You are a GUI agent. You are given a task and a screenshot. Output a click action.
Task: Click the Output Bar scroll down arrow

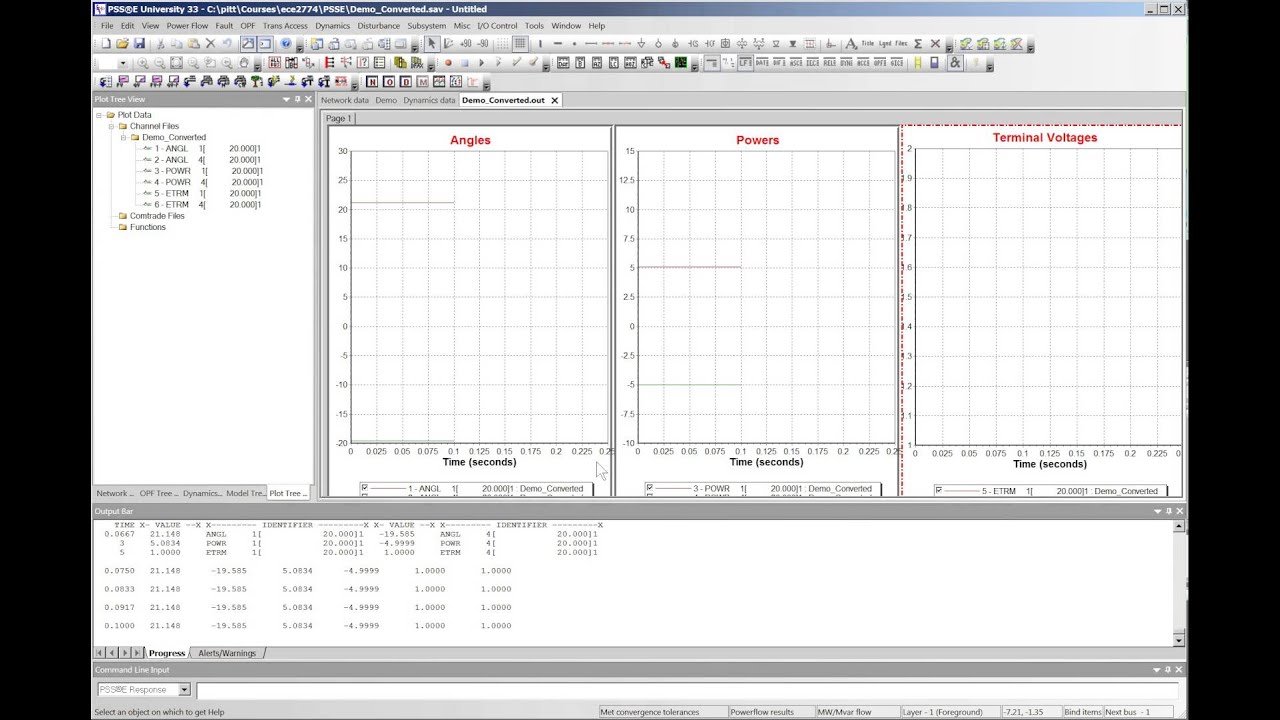1179,640
